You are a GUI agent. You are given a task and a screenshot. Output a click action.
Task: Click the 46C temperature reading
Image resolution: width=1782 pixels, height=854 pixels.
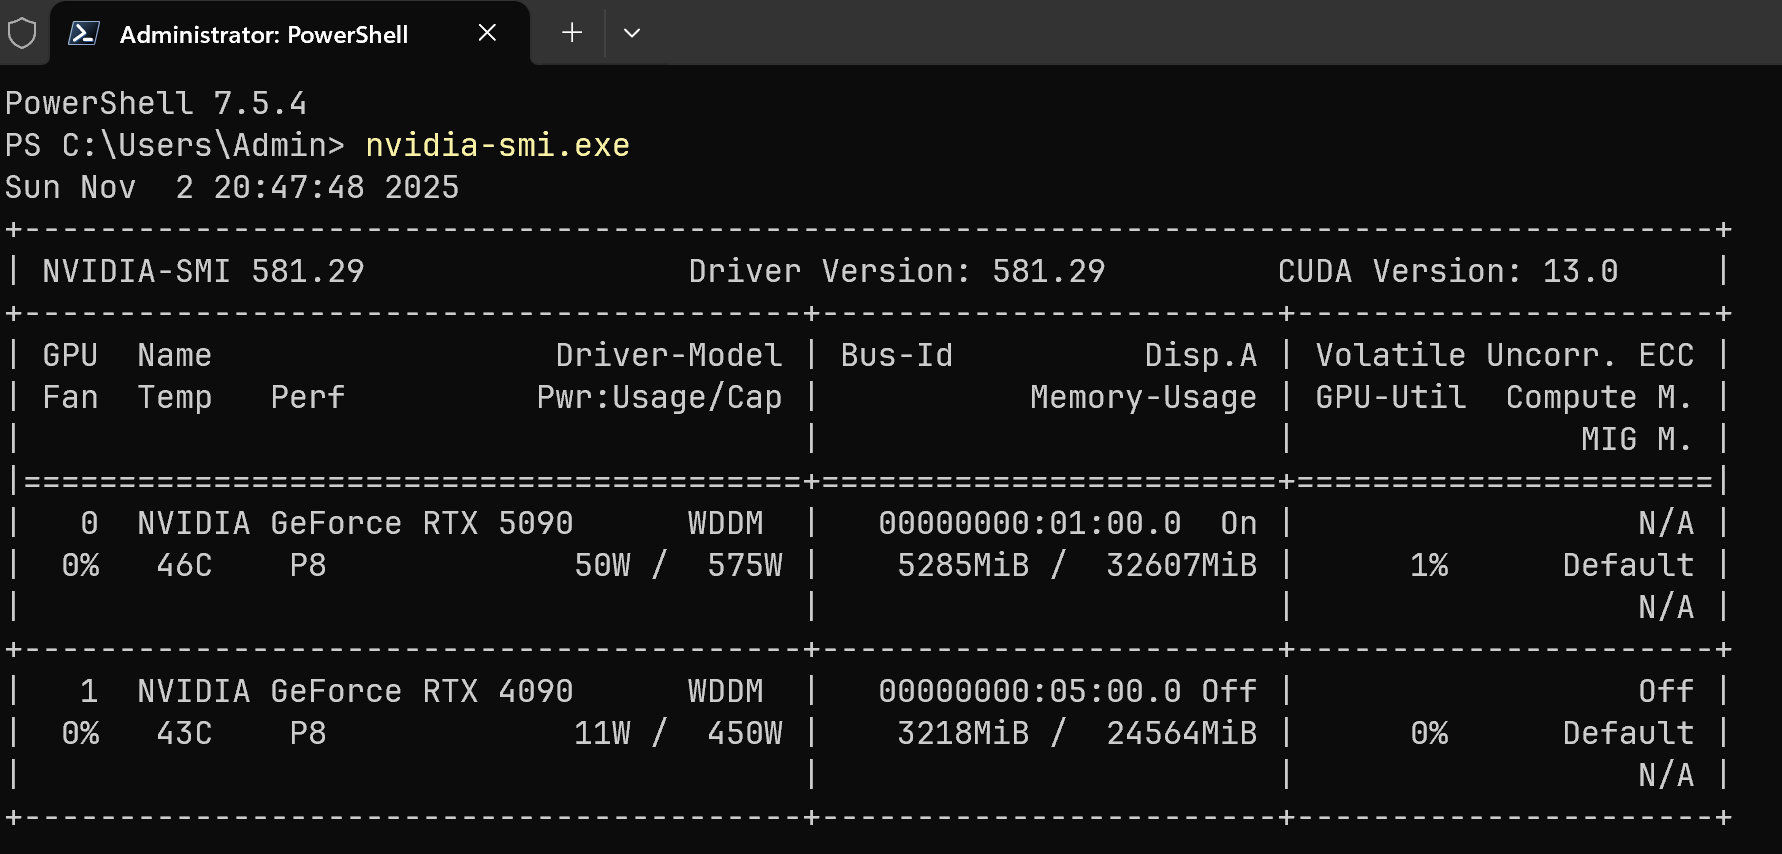pos(184,566)
